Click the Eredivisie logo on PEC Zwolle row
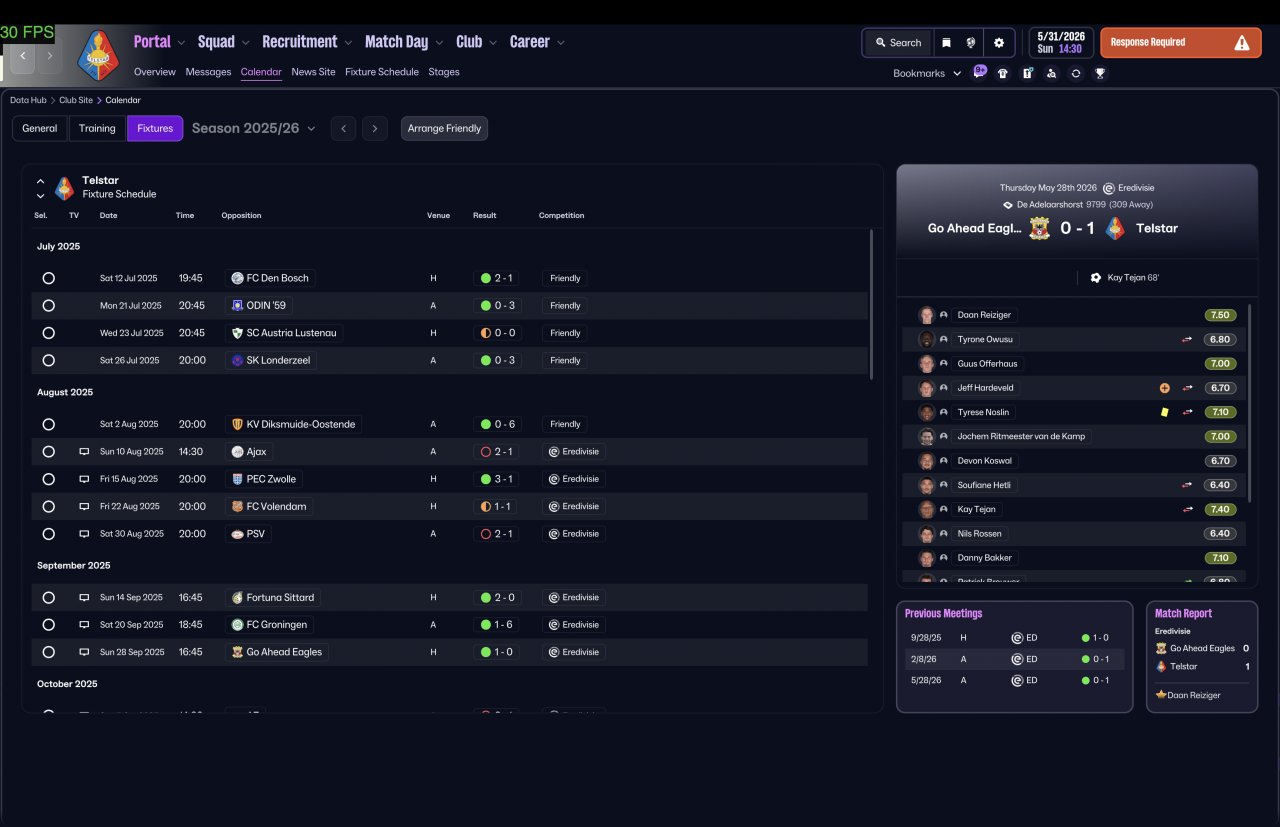Screen dimensions: 1280x827 click(x=553, y=479)
